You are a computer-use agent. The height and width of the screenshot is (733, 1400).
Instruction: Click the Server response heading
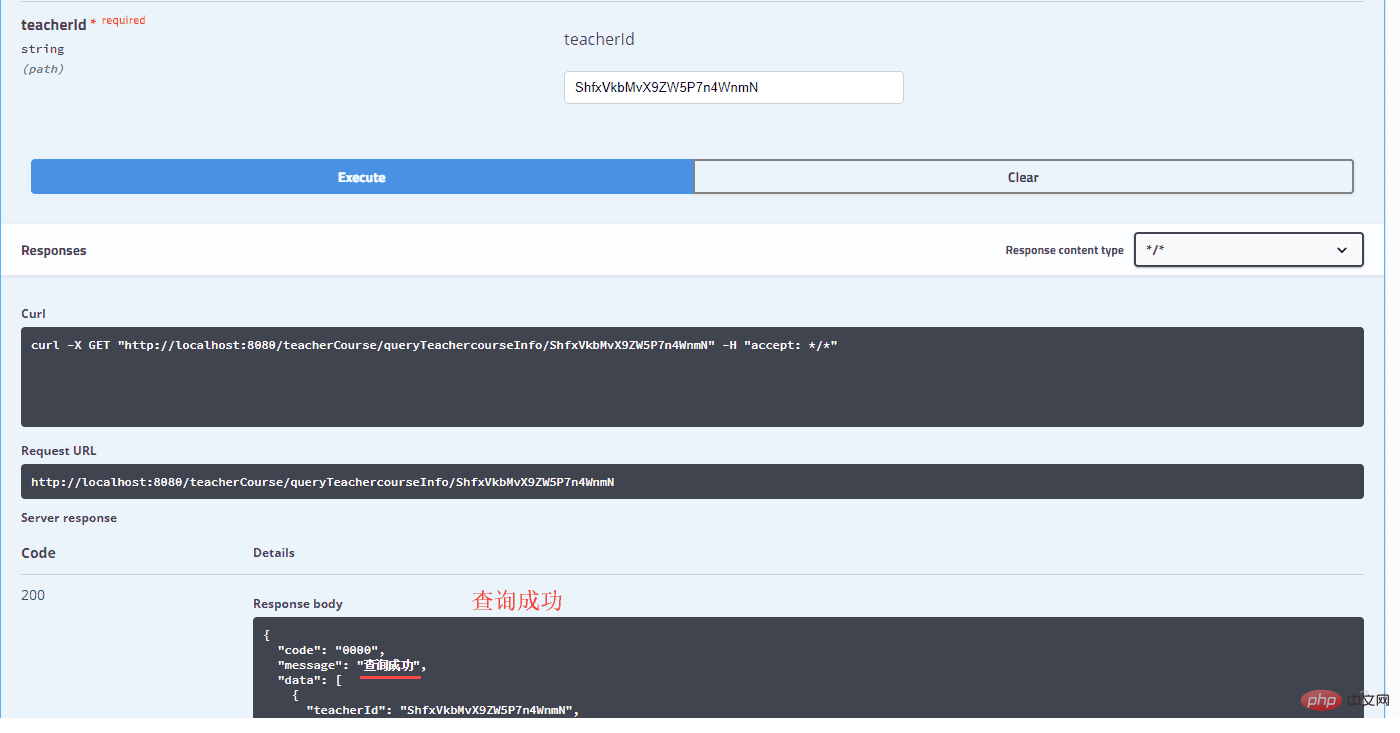(69, 518)
